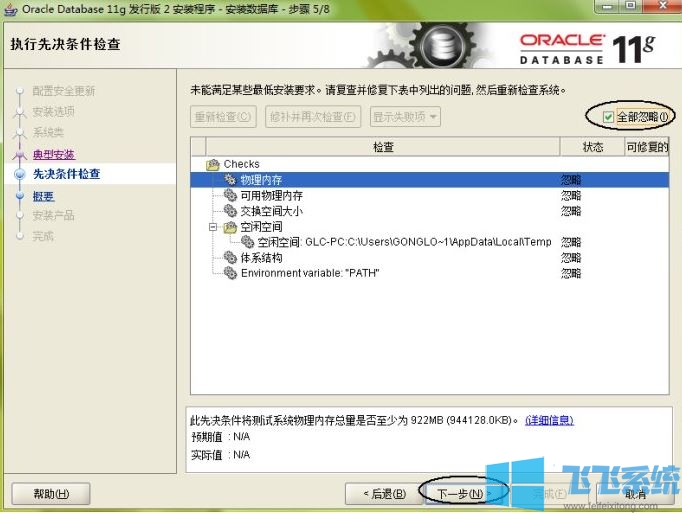Select the 典型安装 step in sidebar
This screenshot has height=513, width=682.
(54, 154)
